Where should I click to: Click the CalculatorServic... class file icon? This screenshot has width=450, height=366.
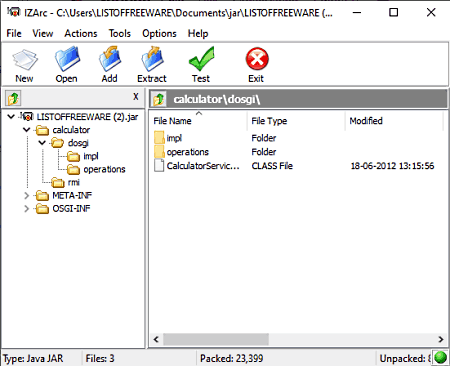[x=159, y=165]
